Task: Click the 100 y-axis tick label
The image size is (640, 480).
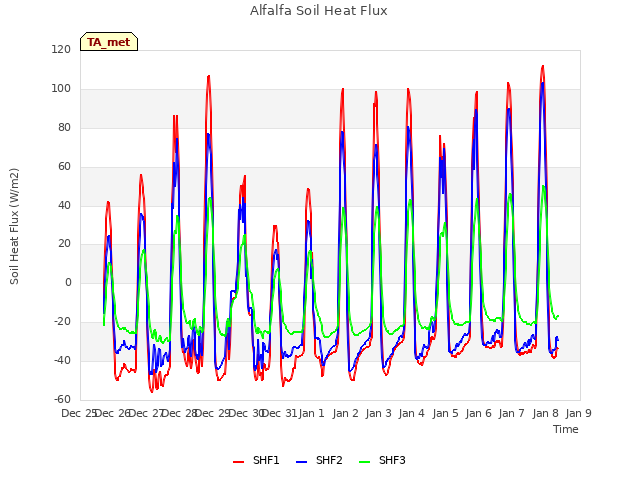Action: [61, 89]
